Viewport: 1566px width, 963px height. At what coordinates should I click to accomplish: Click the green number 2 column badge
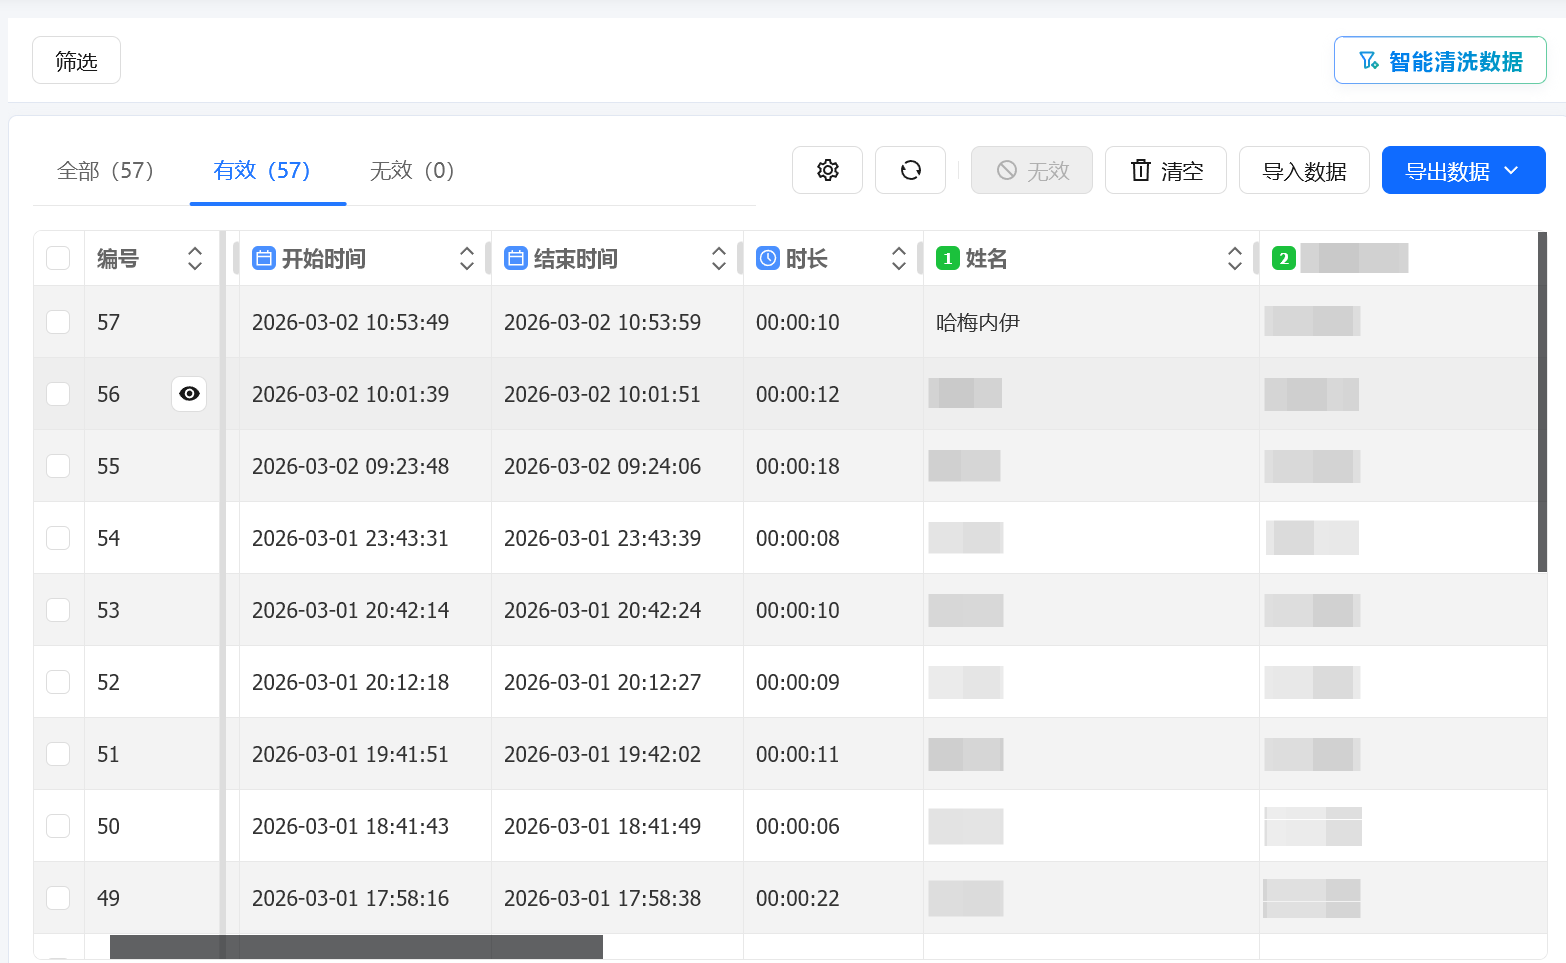point(1283,258)
